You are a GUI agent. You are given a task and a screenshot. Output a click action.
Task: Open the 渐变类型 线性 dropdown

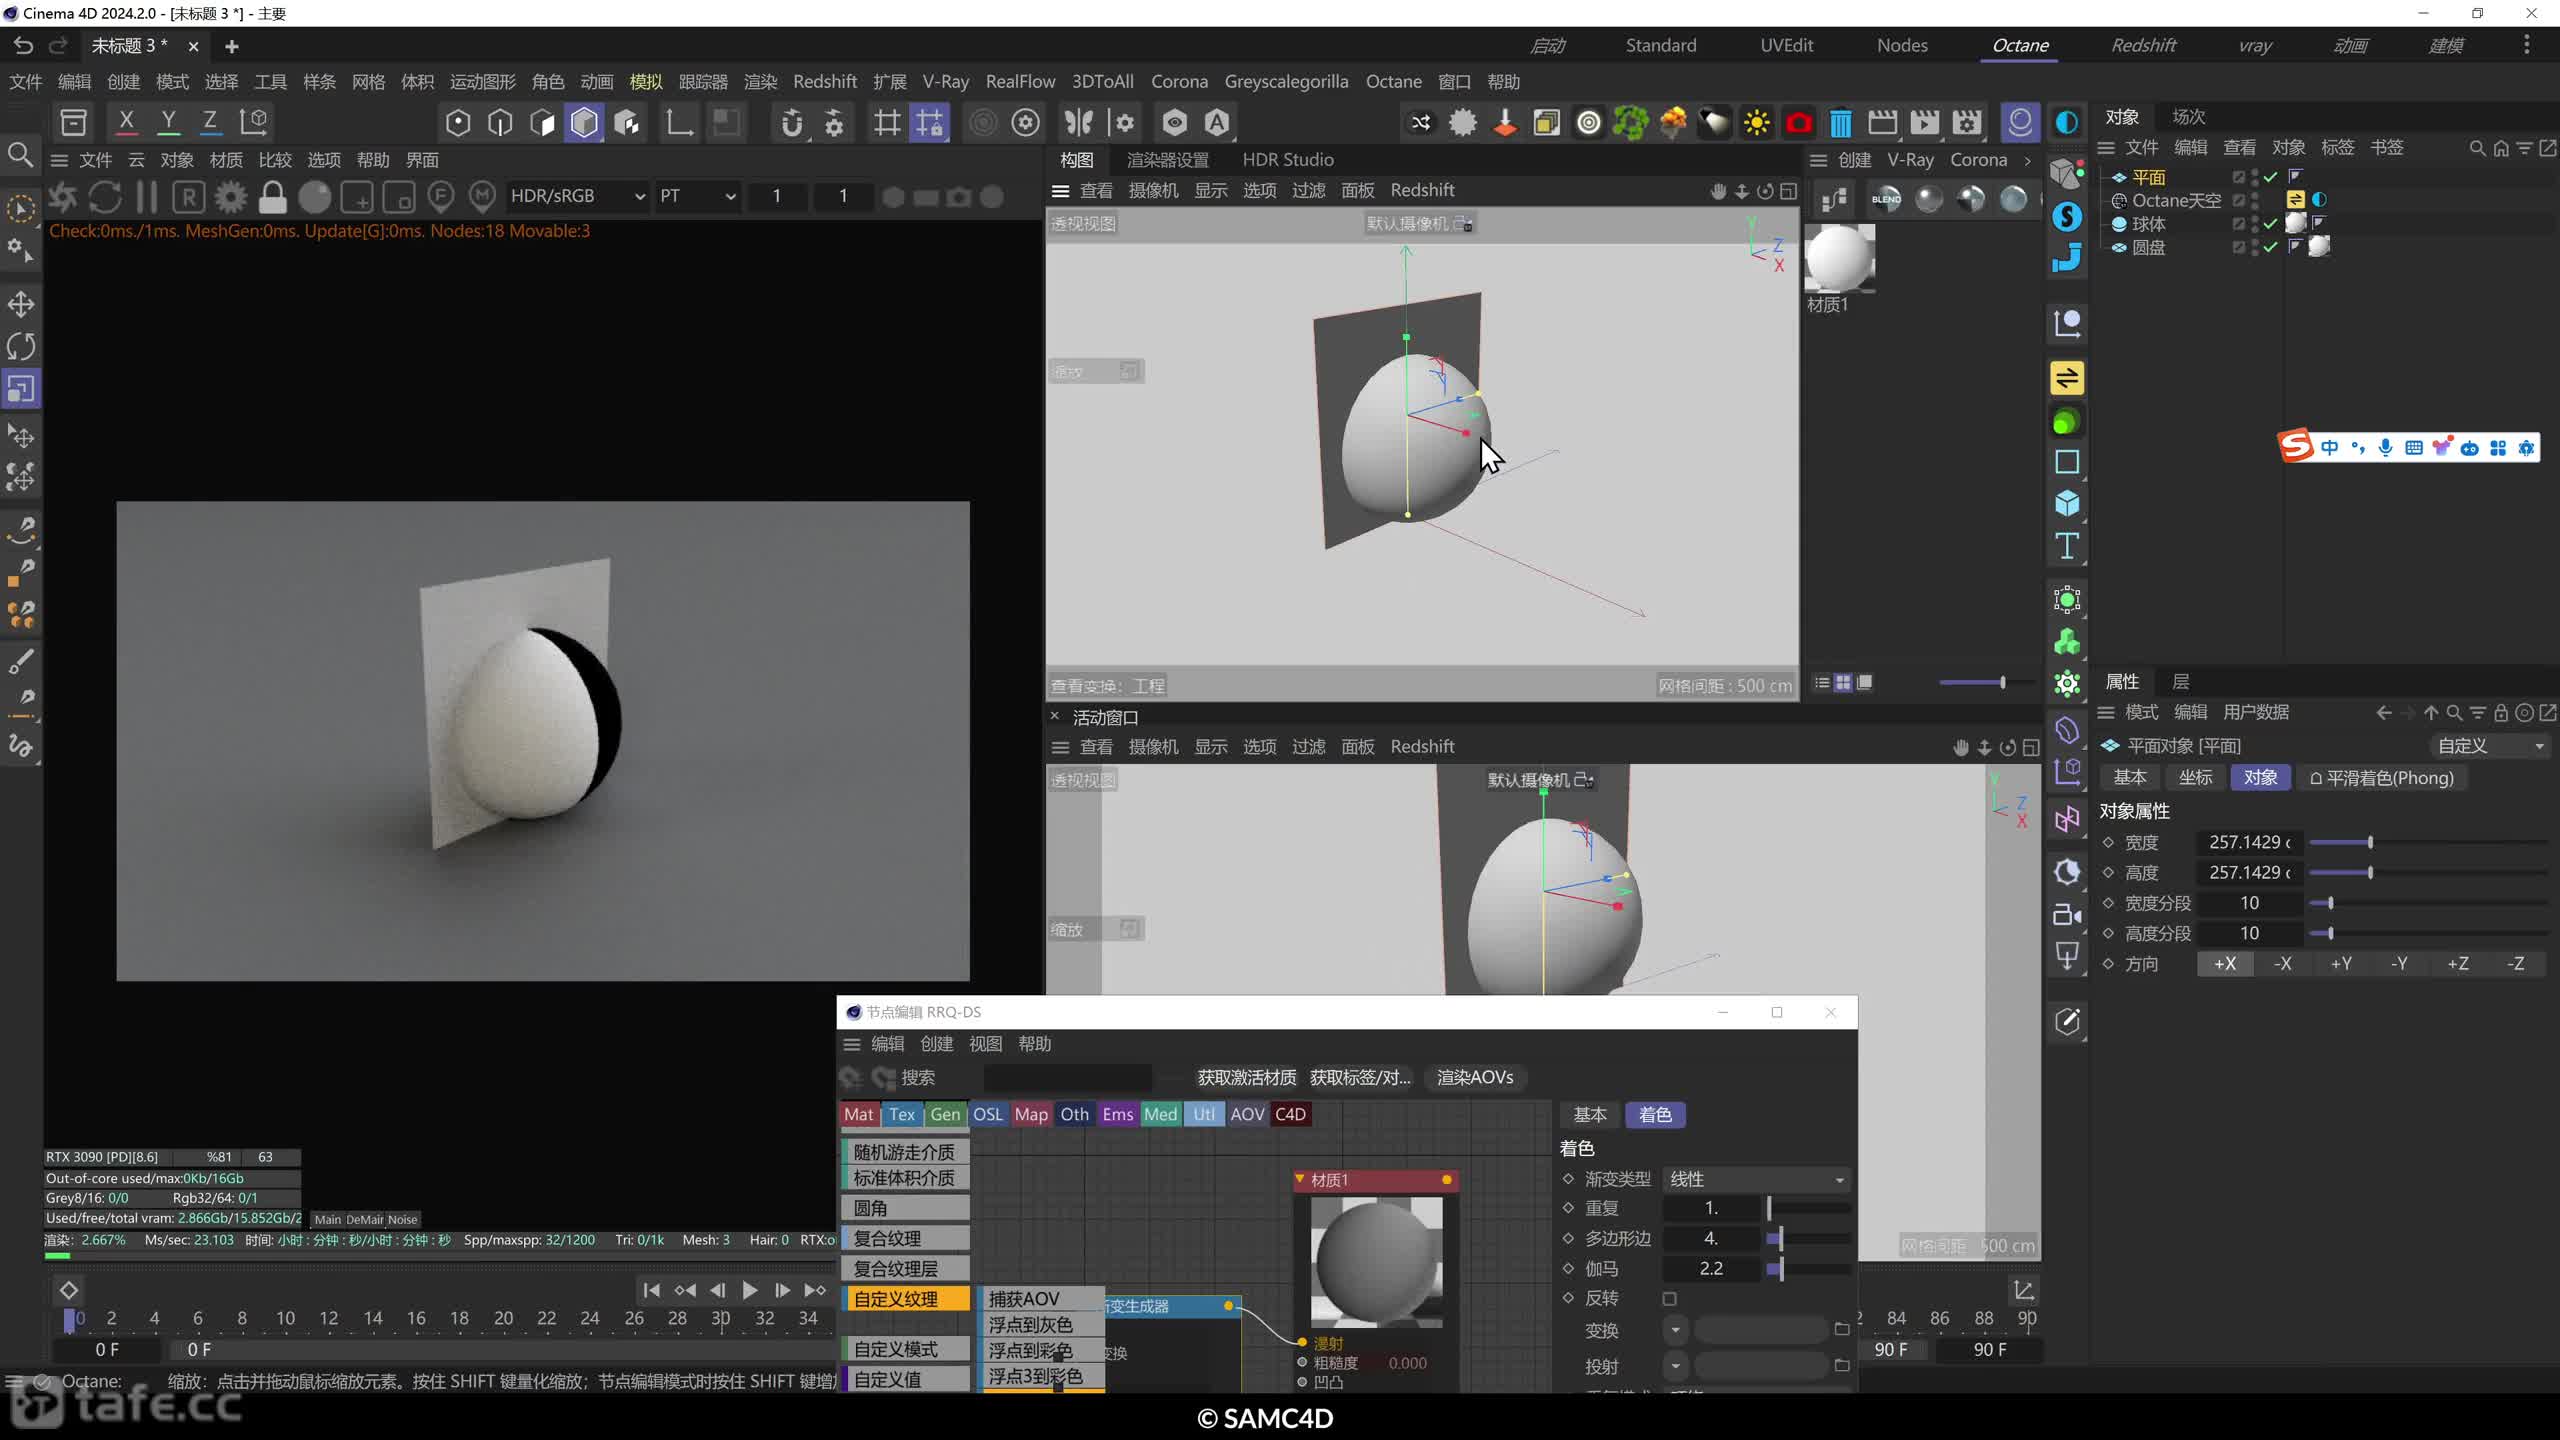coord(1756,1179)
